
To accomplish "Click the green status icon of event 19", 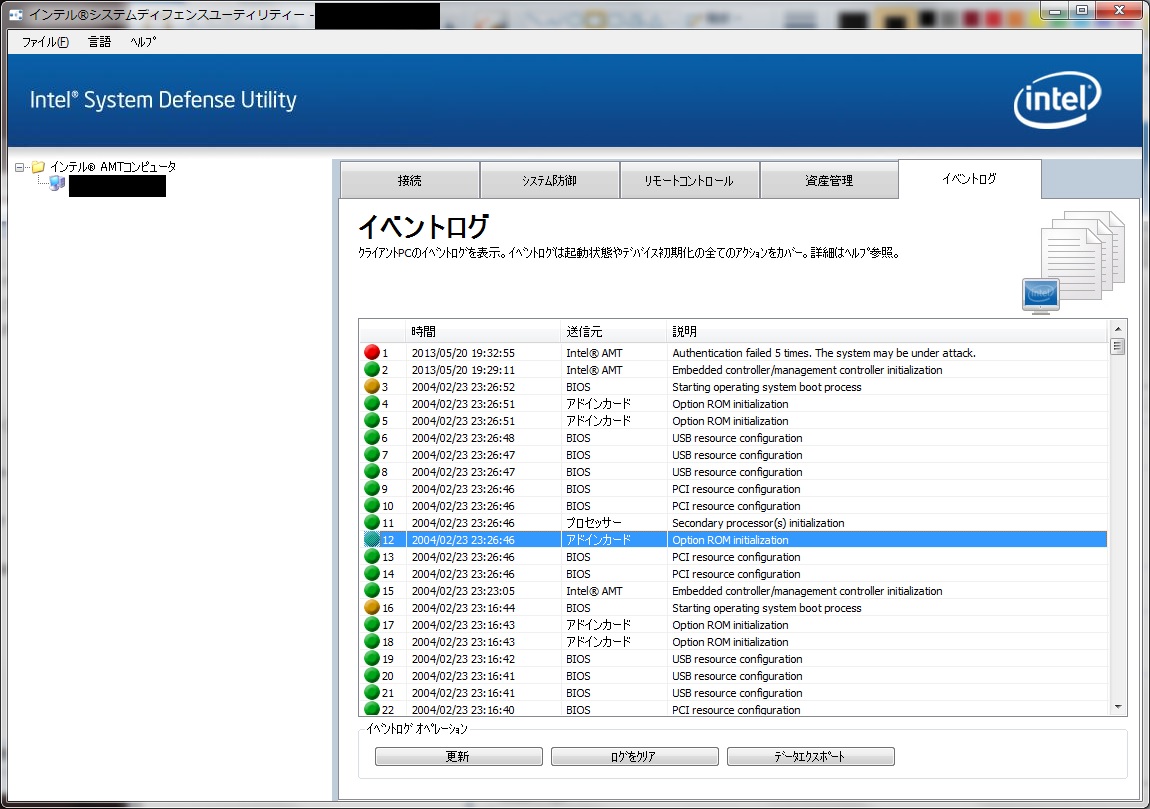I will click(372, 659).
